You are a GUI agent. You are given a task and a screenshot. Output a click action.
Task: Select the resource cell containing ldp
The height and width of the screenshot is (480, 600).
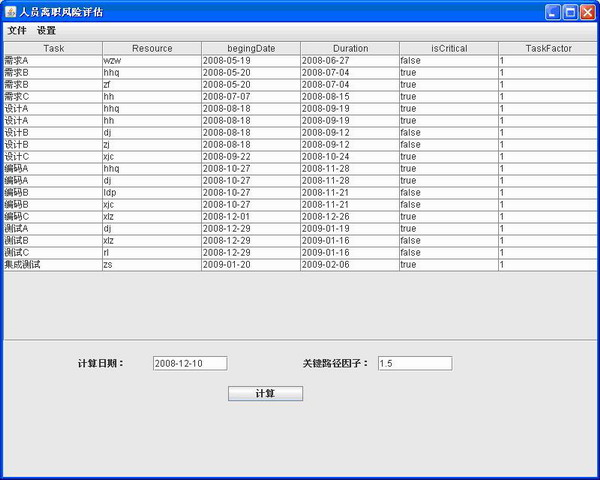tap(152, 193)
